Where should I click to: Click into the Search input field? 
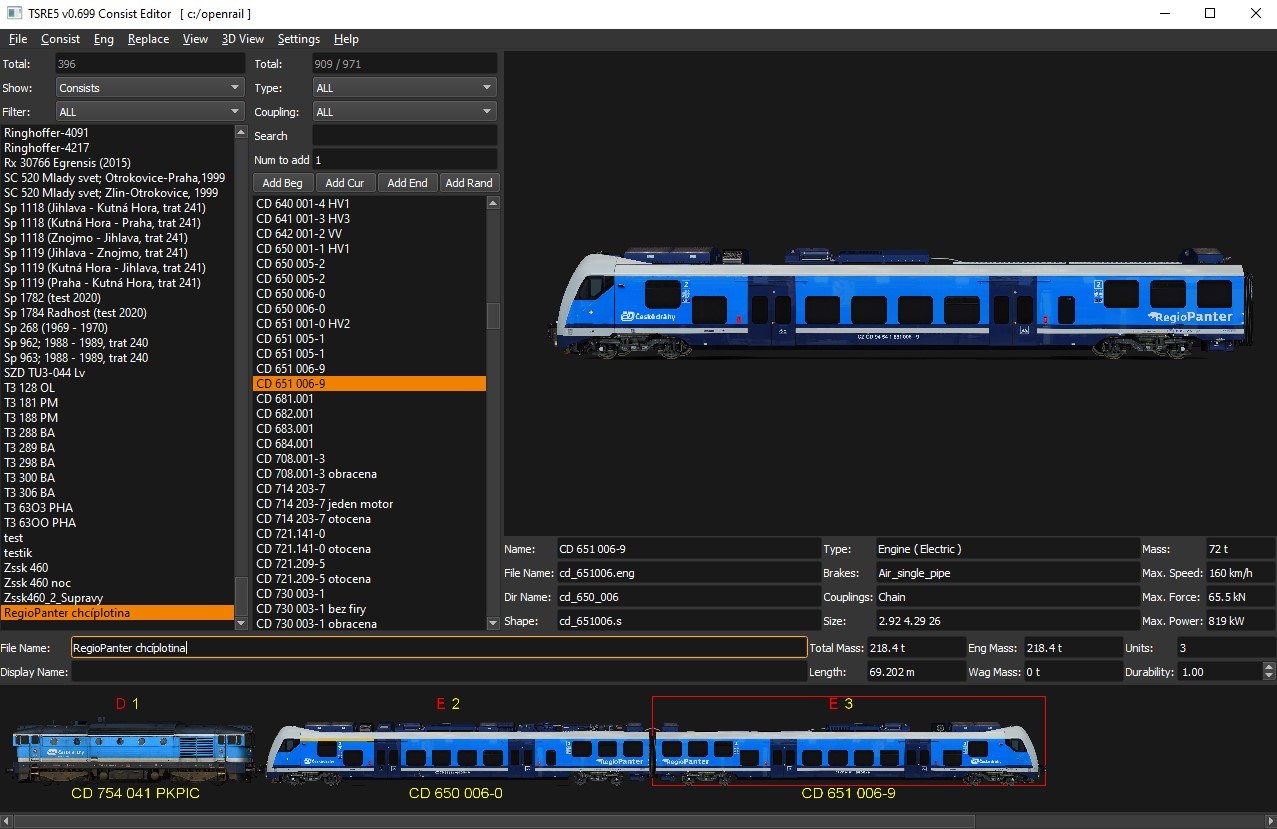coord(404,136)
